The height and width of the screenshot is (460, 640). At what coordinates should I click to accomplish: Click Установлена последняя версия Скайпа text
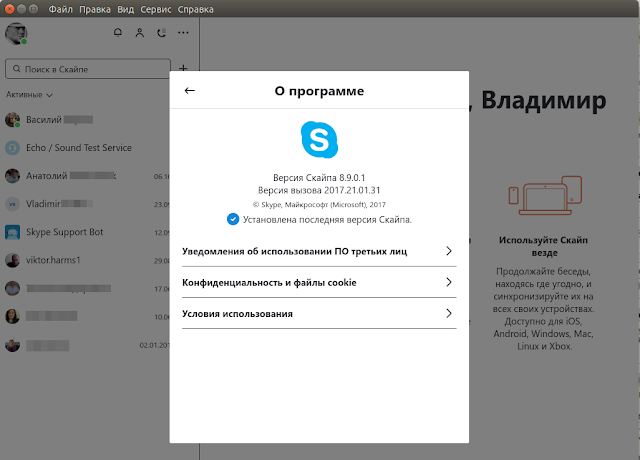pos(327,220)
